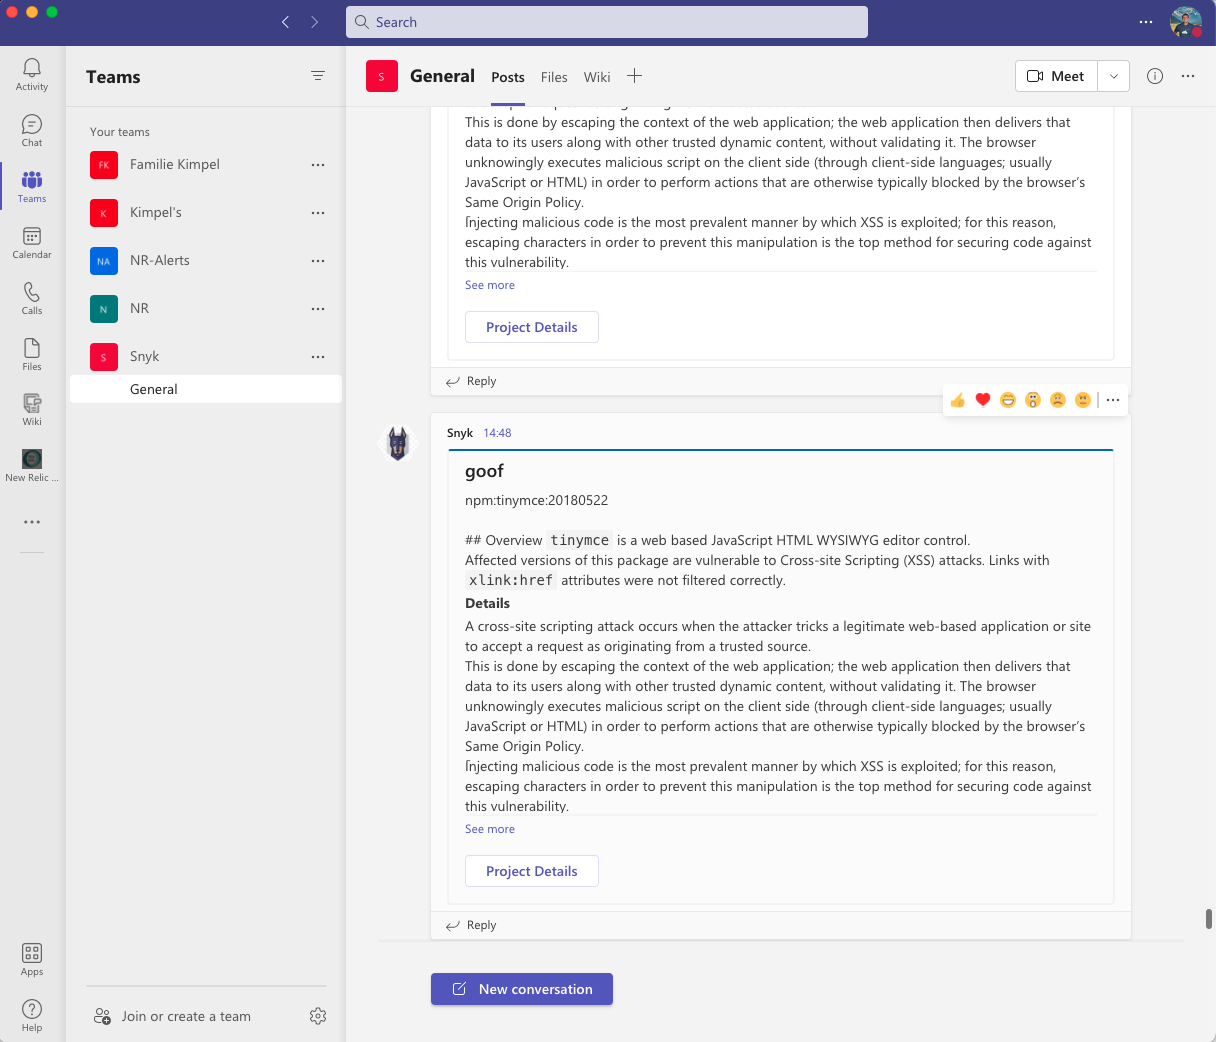The width and height of the screenshot is (1216, 1042).
Task: React with laughing emoji
Action: [1008, 400]
